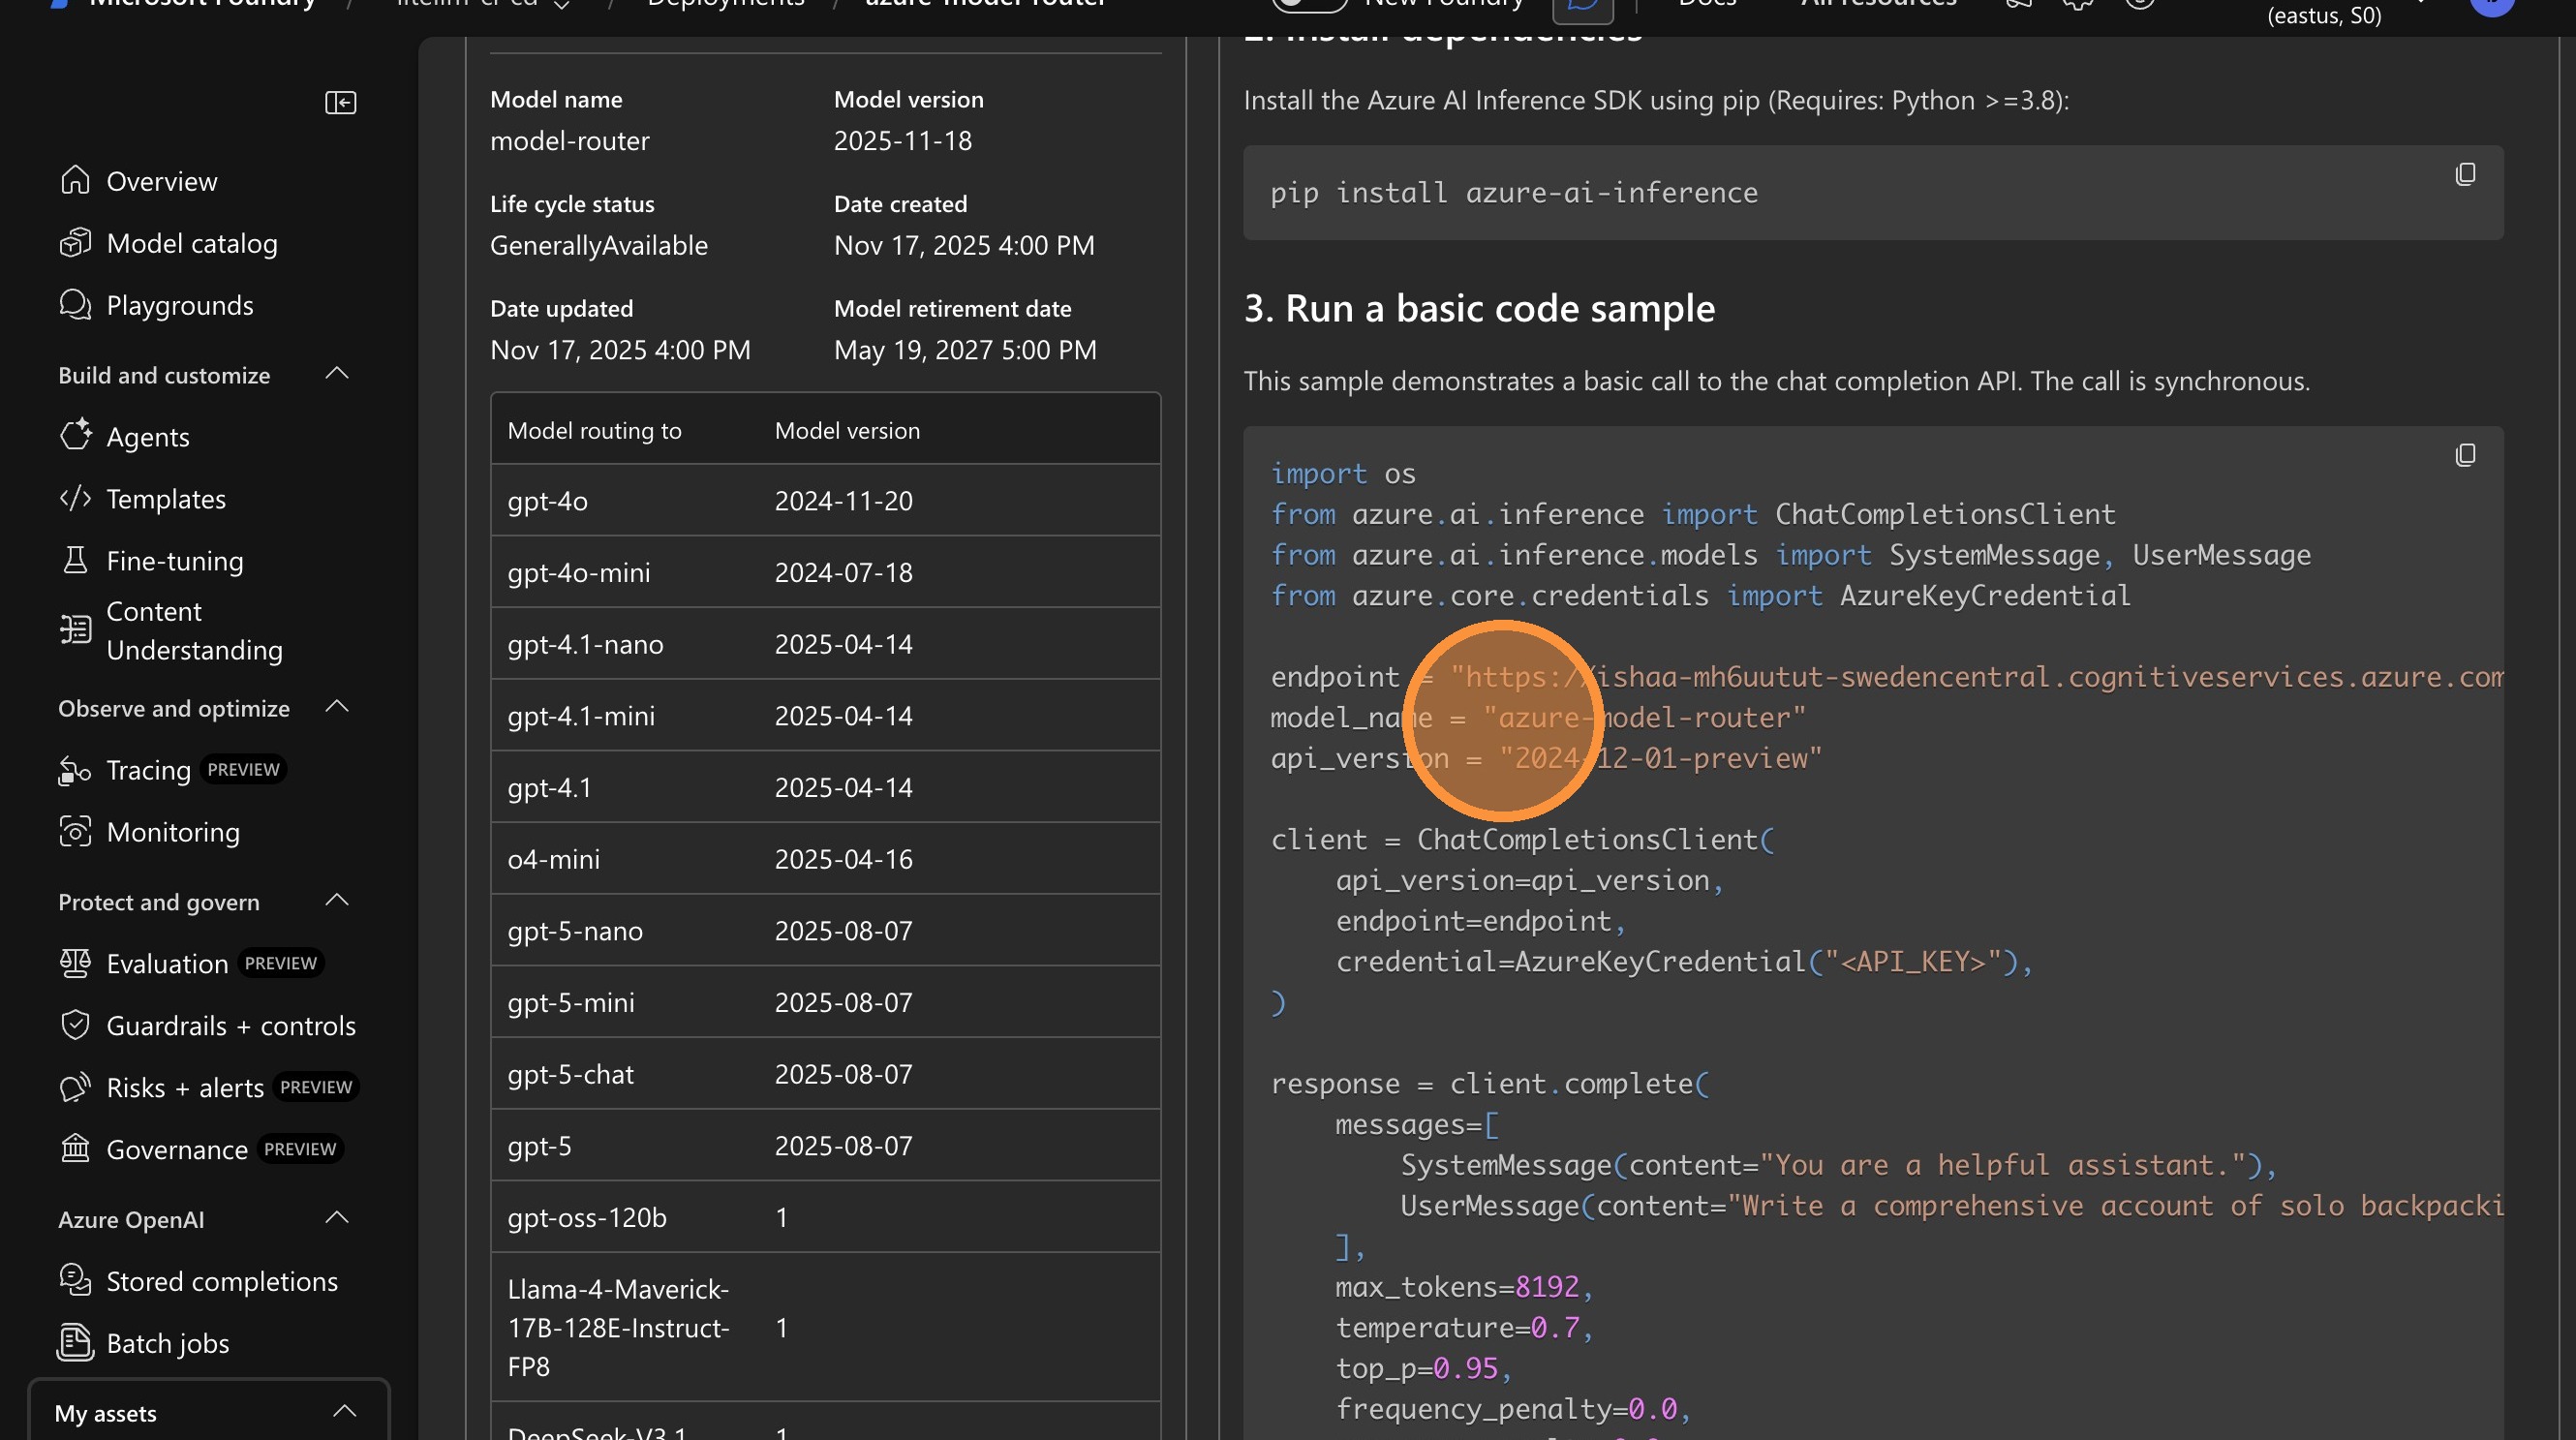Collapse the Protect and govern section
This screenshot has width=2576, height=1440.
pos(337,901)
